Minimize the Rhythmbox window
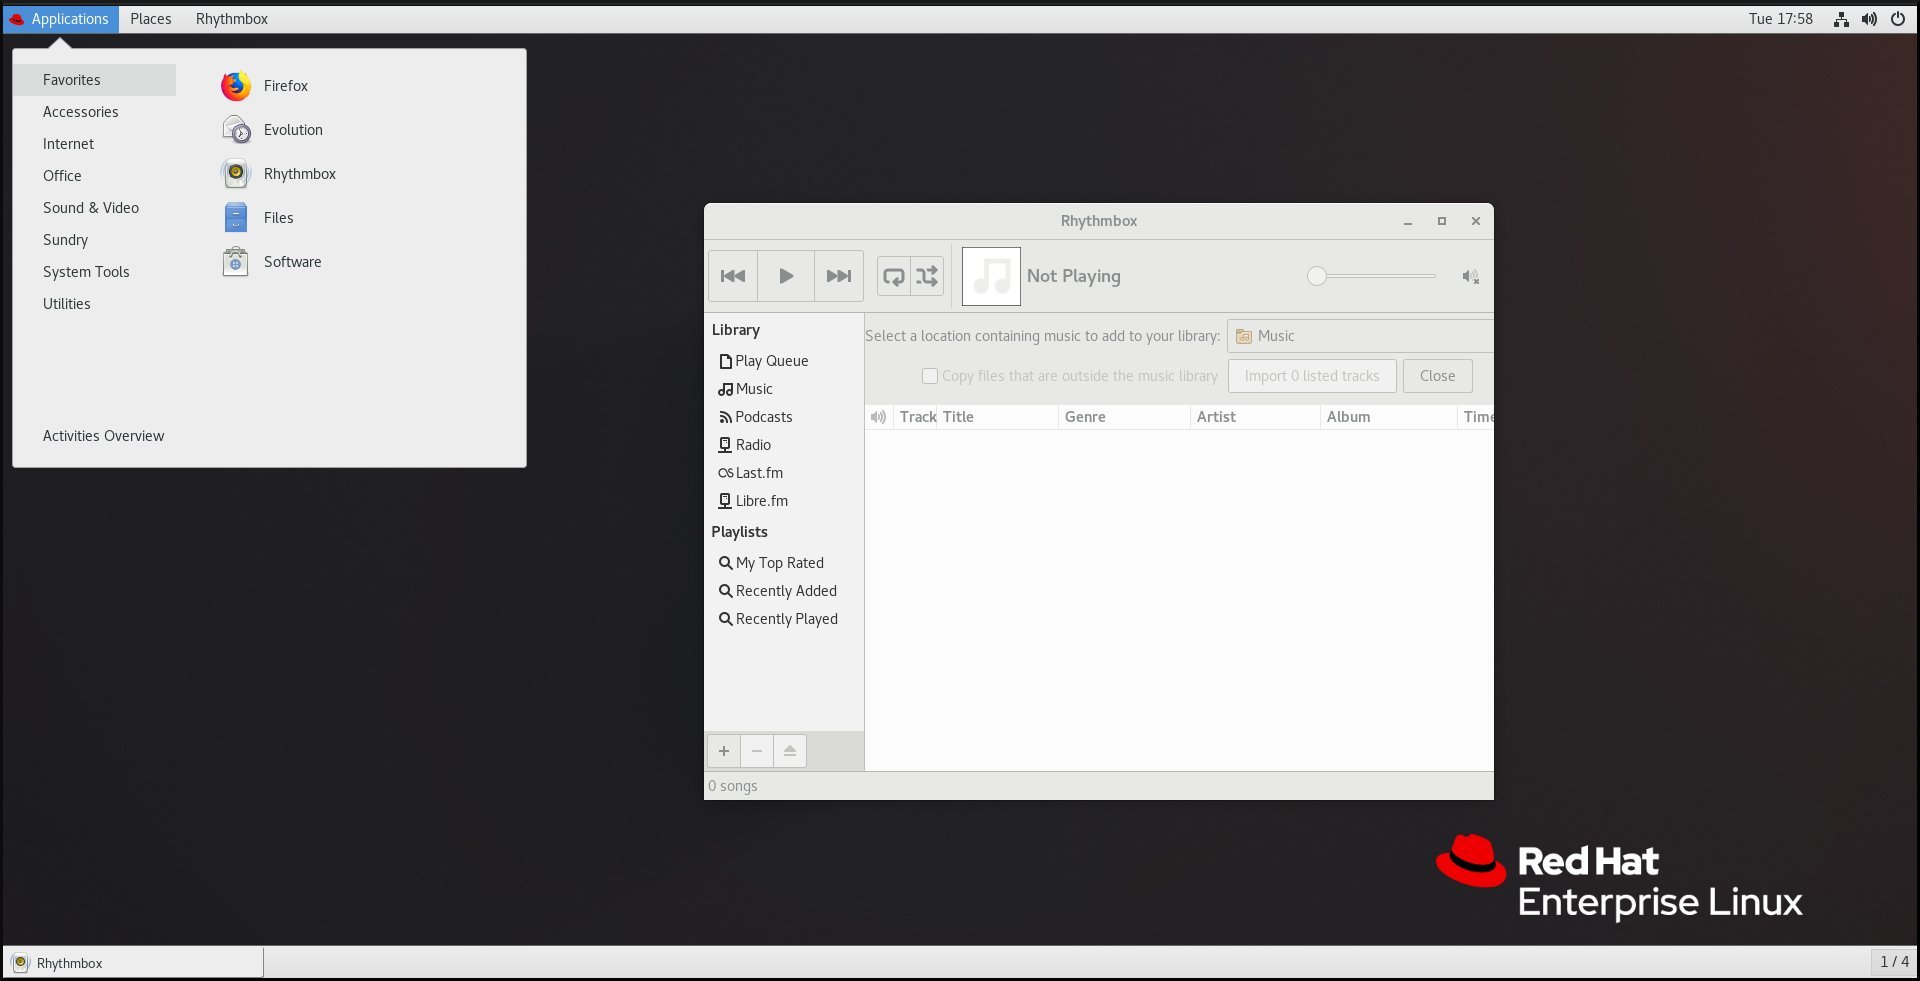The width and height of the screenshot is (1920, 981). [1408, 222]
